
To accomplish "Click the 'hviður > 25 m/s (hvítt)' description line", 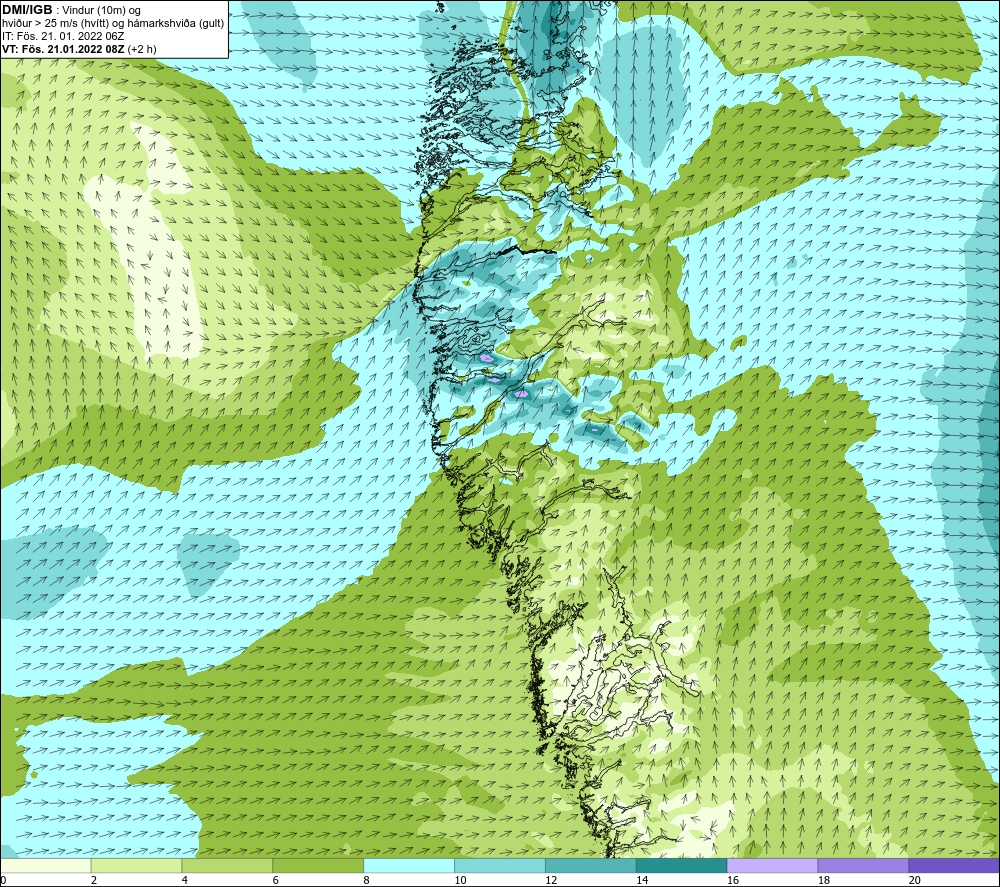I will [x=113, y=24].
